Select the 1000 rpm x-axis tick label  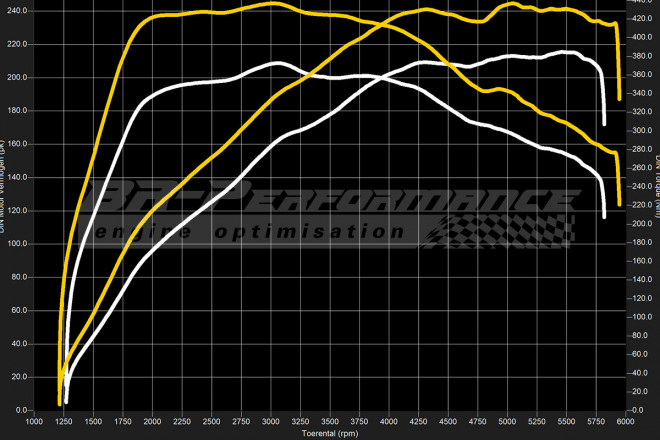pyautogui.click(x=33, y=422)
